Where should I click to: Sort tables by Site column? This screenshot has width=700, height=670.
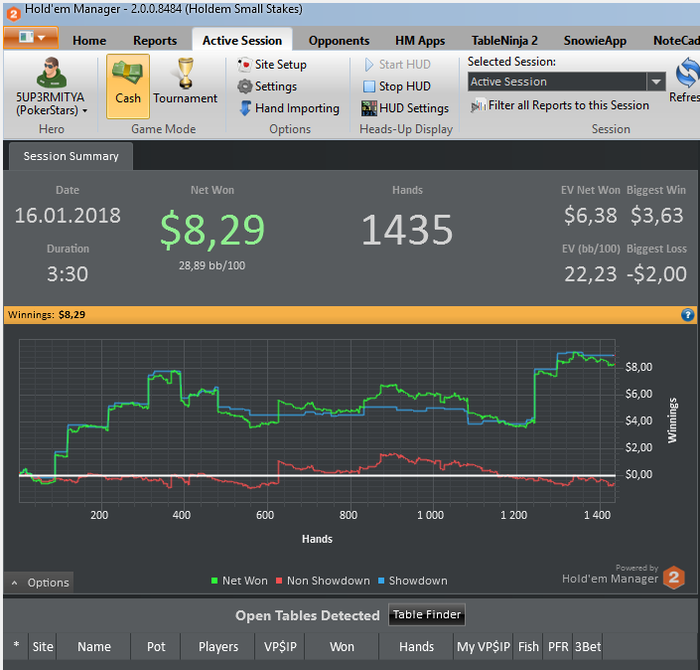tap(43, 646)
